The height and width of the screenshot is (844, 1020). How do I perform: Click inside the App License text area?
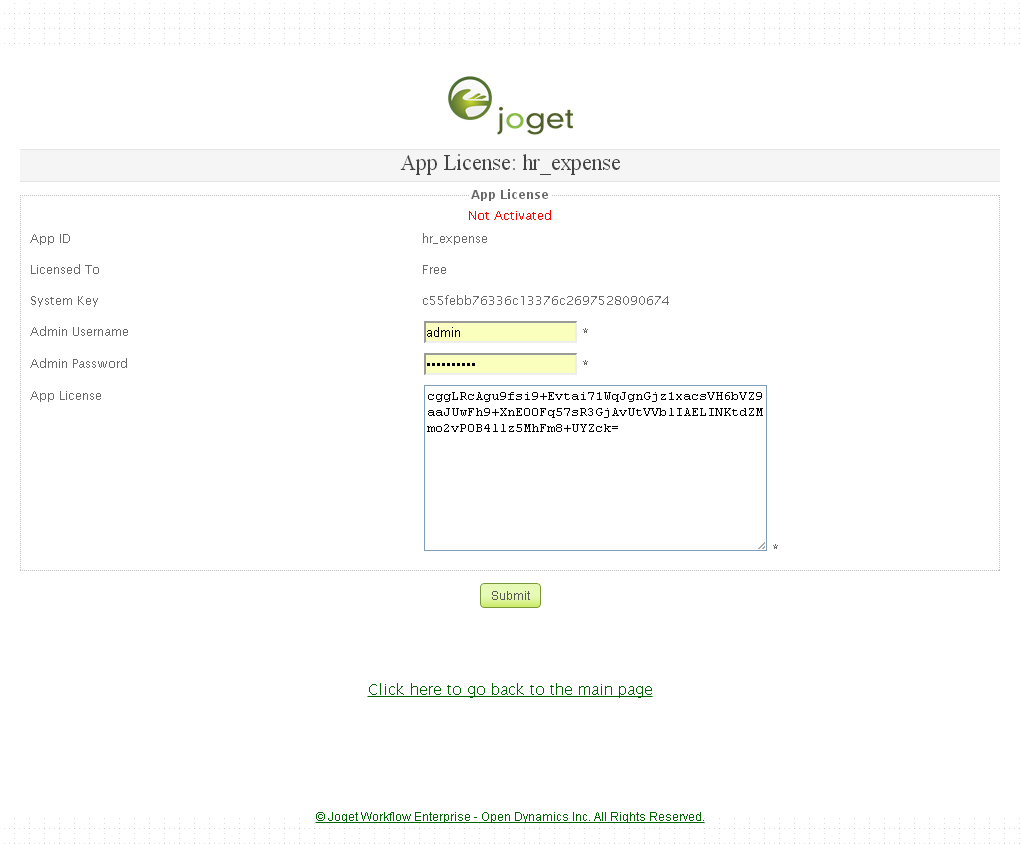pyautogui.click(x=595, y=480)
